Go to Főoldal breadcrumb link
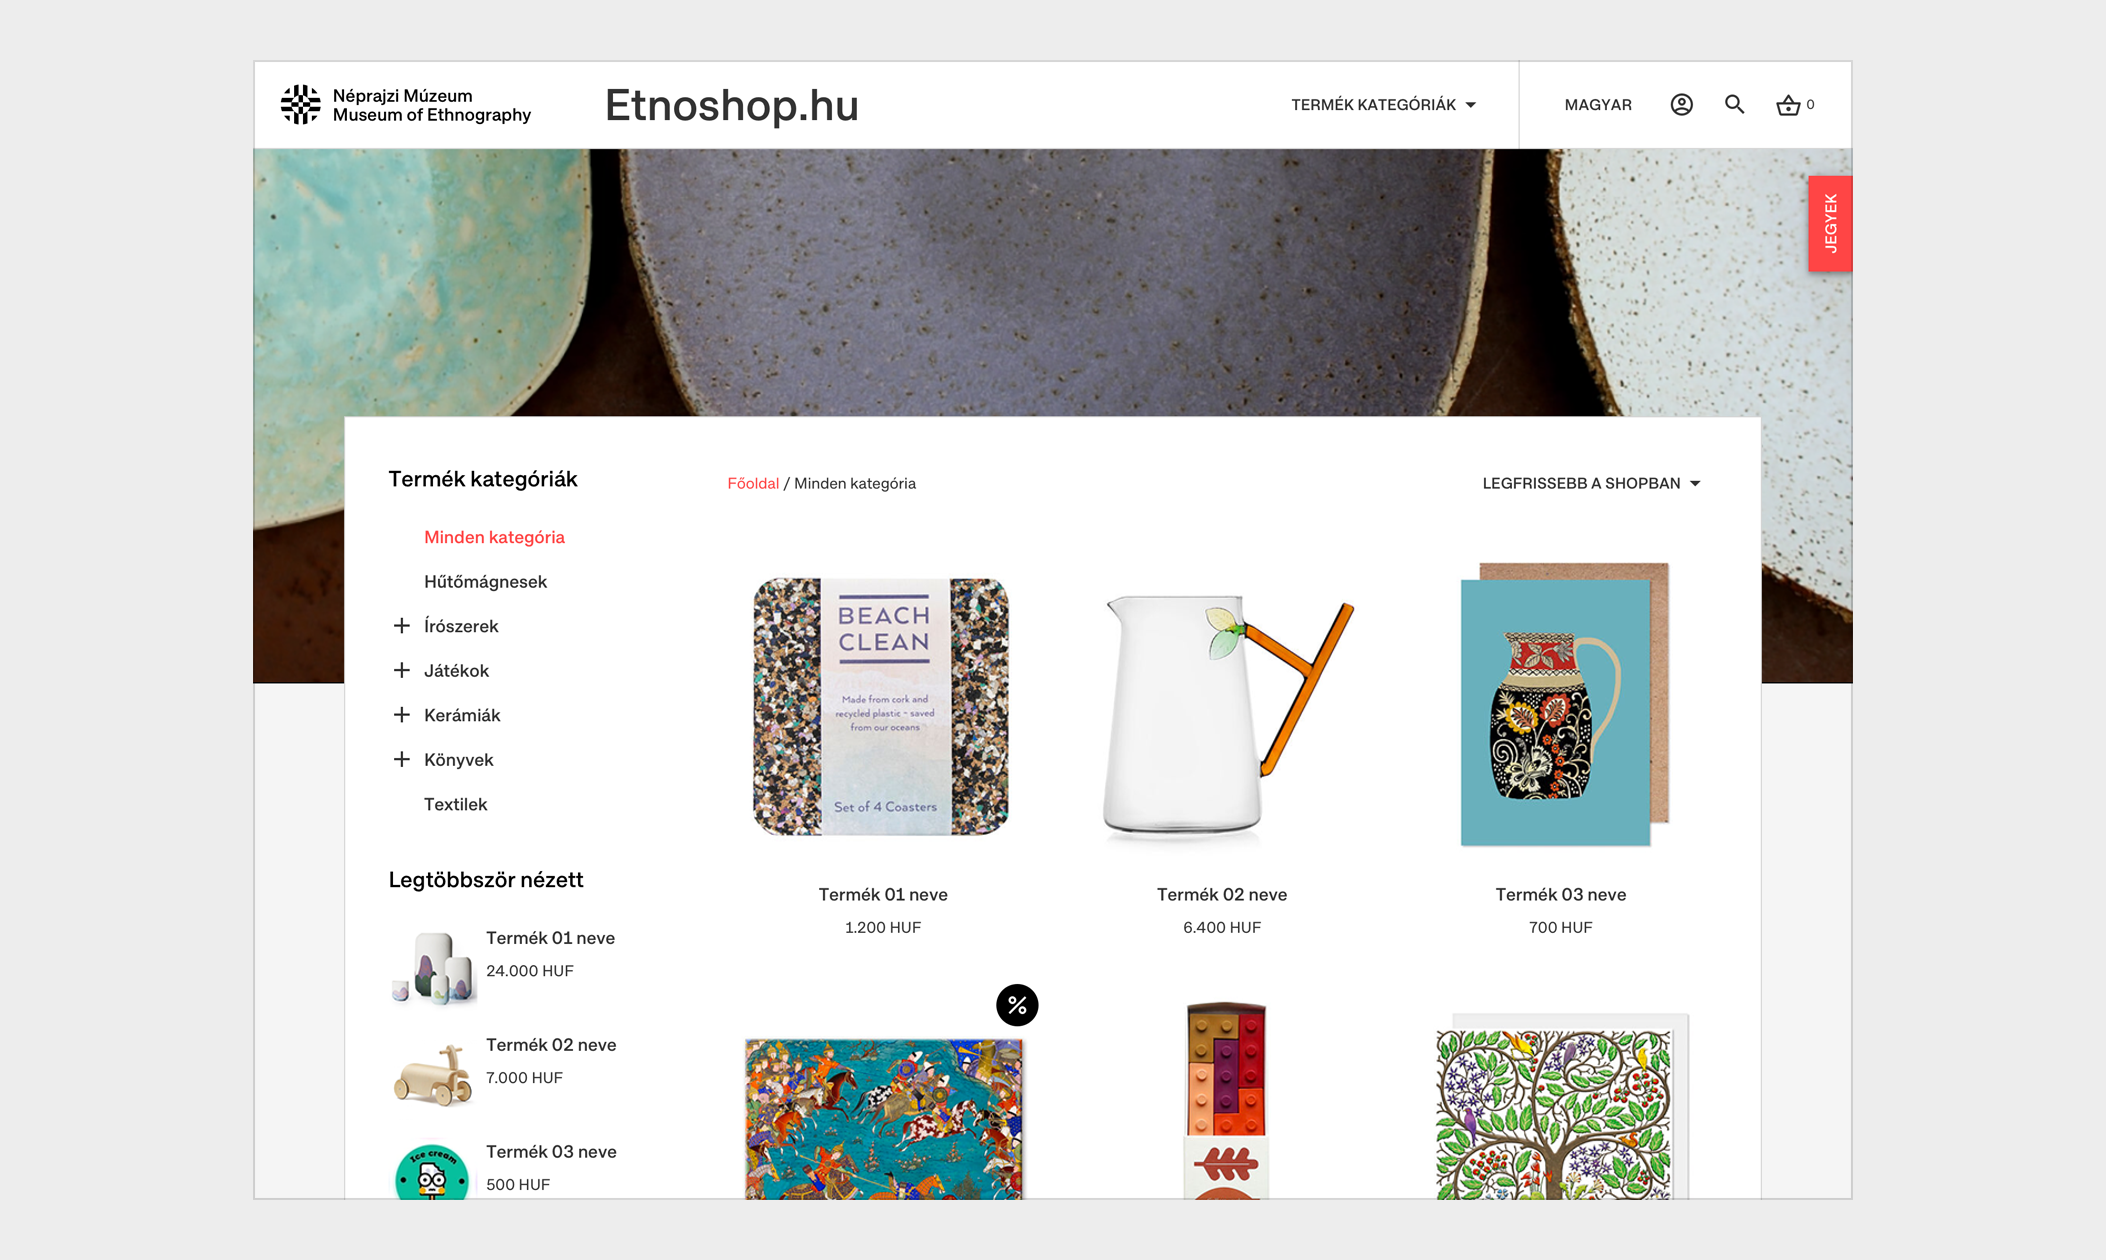 [x=753, y=483]
